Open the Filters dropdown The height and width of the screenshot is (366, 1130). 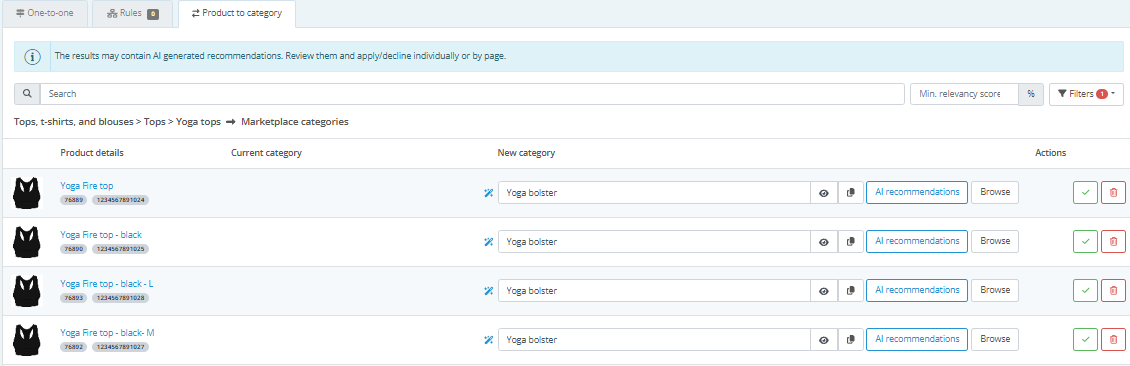(1086, 94)
